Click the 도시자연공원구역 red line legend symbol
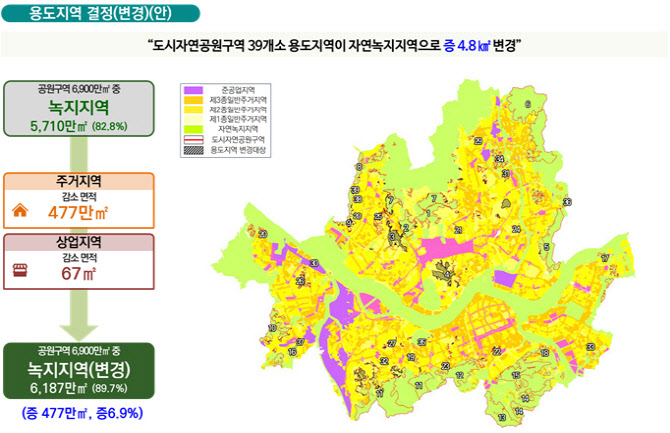The image size is (670, 433). pos(194,140)
